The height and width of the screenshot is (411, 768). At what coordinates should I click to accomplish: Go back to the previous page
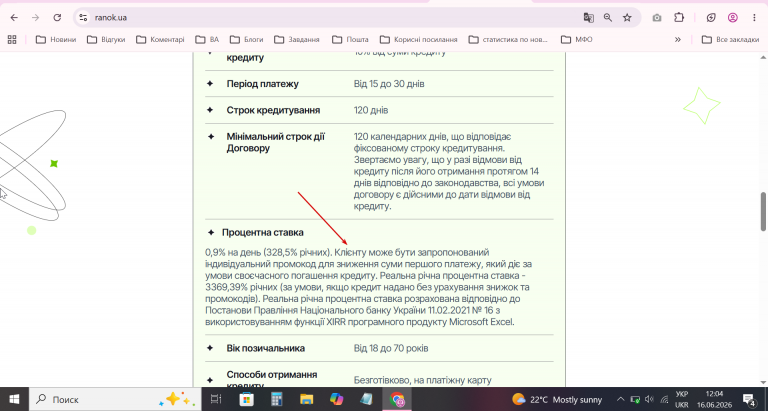pyautogui.click(x=14, y=18)
